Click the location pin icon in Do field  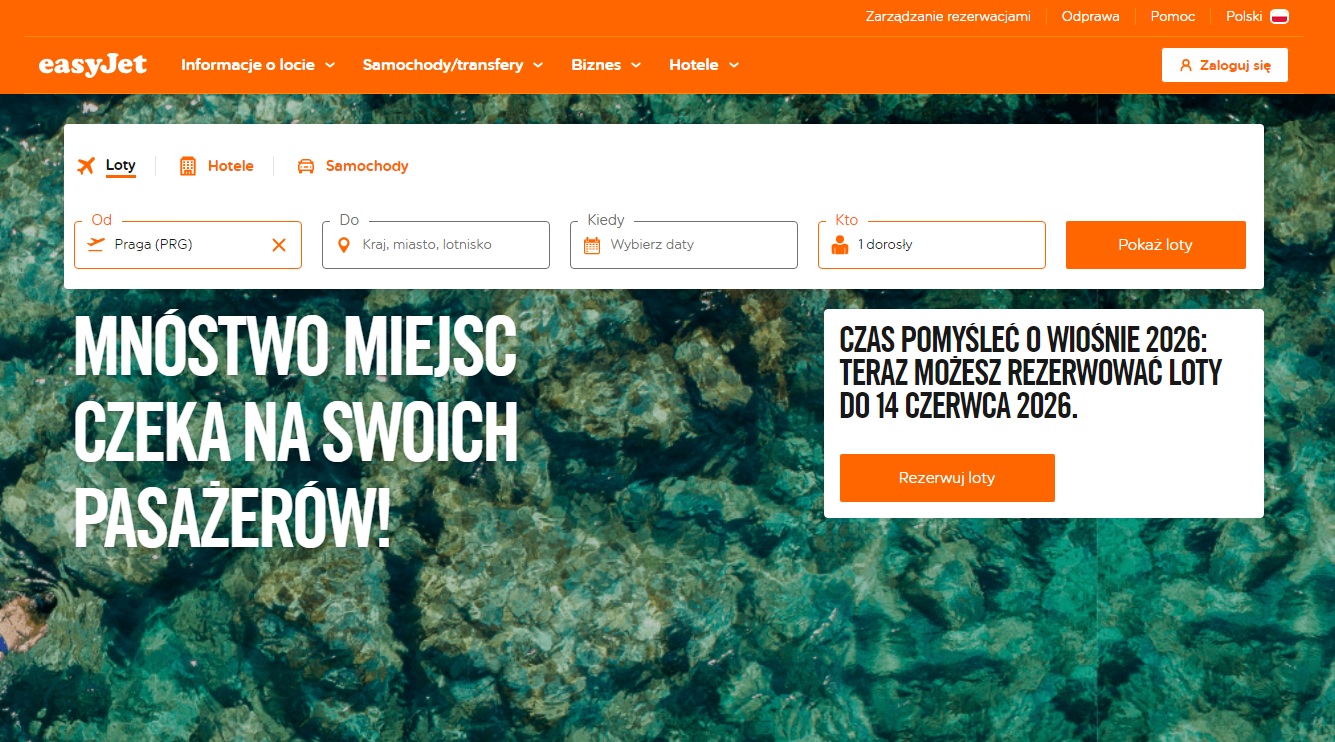(x=344, y=245)
